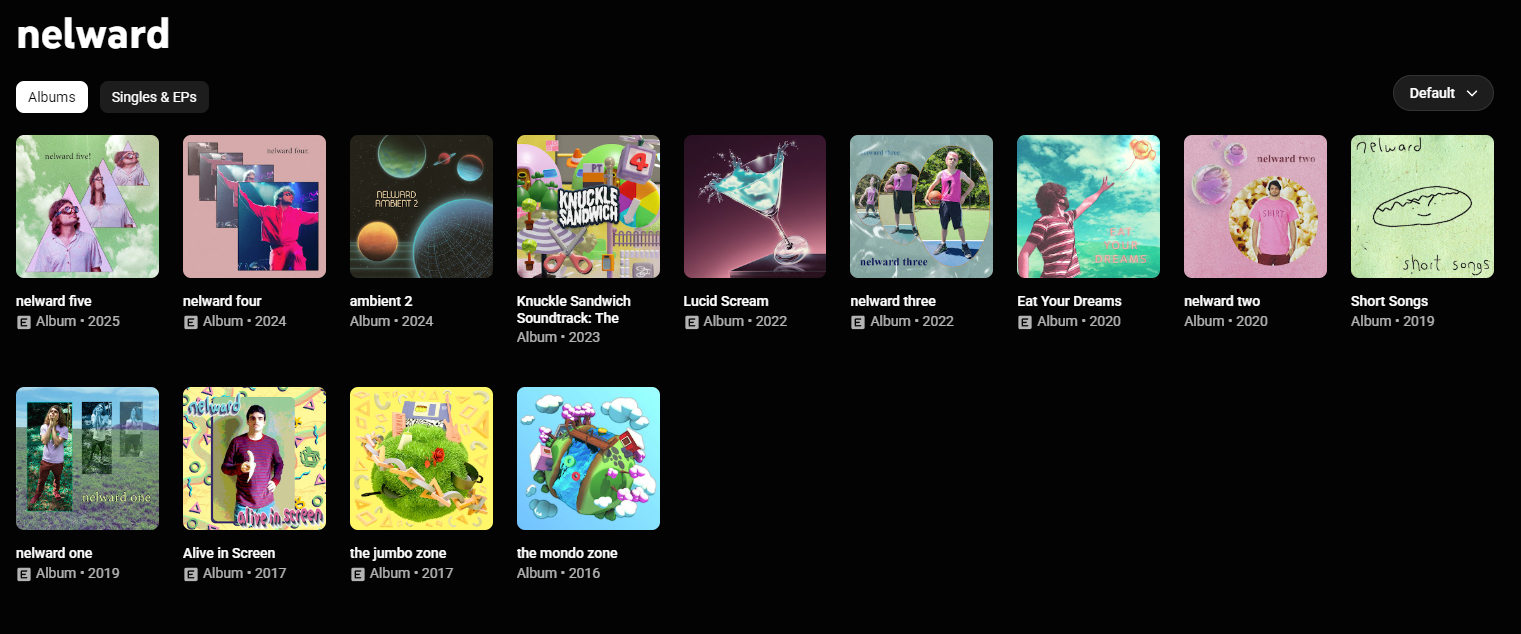This screenshot has width=1521, height=634.
Task: Switch to the Singles & EPs tab
Action: (x=154, y=97)
